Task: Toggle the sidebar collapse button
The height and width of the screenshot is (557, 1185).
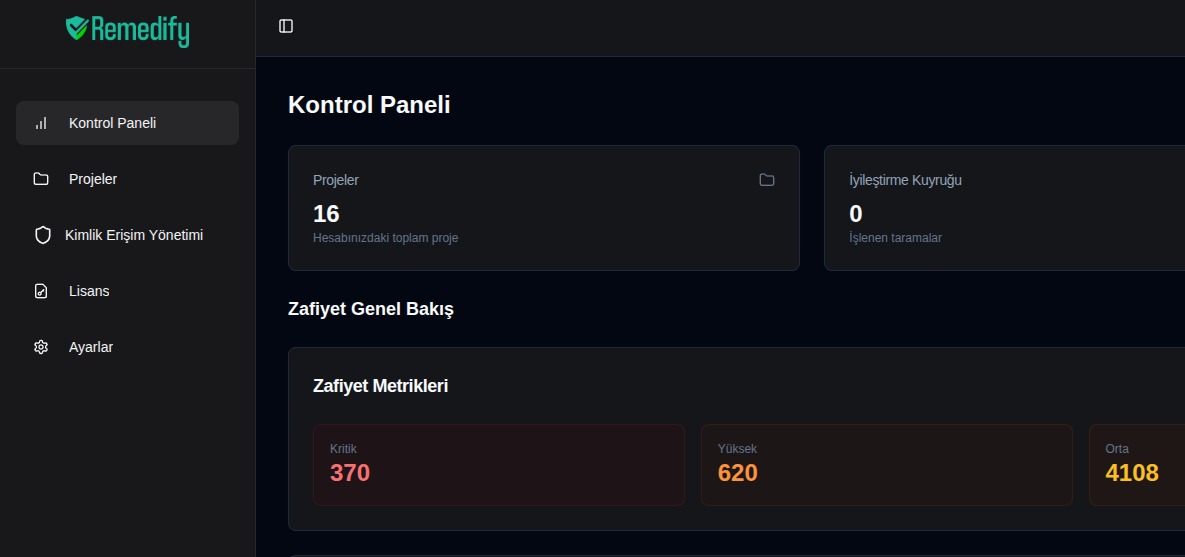Action: (x=286, y=26)
